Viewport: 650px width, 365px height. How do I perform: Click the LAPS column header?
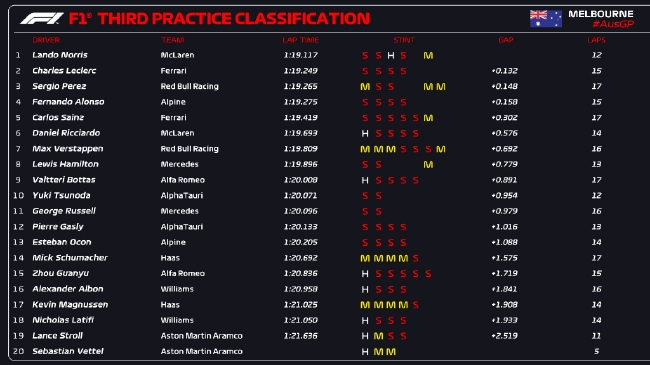596,40
